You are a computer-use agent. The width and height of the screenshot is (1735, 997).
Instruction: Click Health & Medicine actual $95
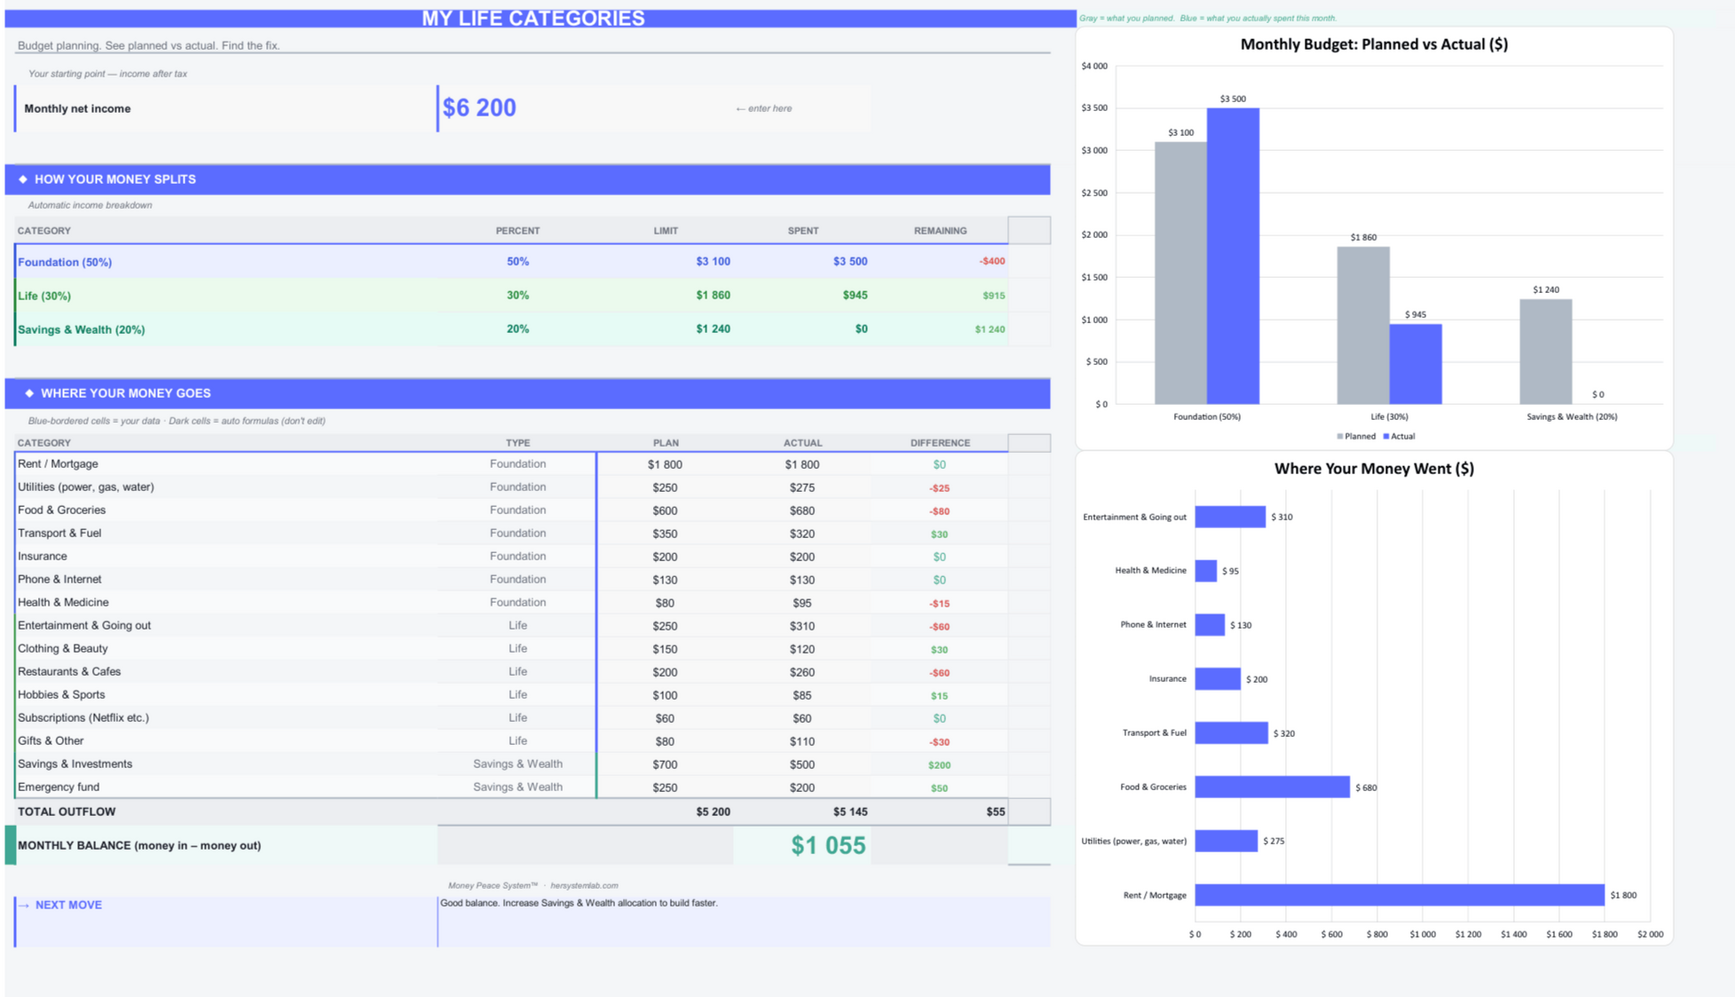tap(802, 603)
